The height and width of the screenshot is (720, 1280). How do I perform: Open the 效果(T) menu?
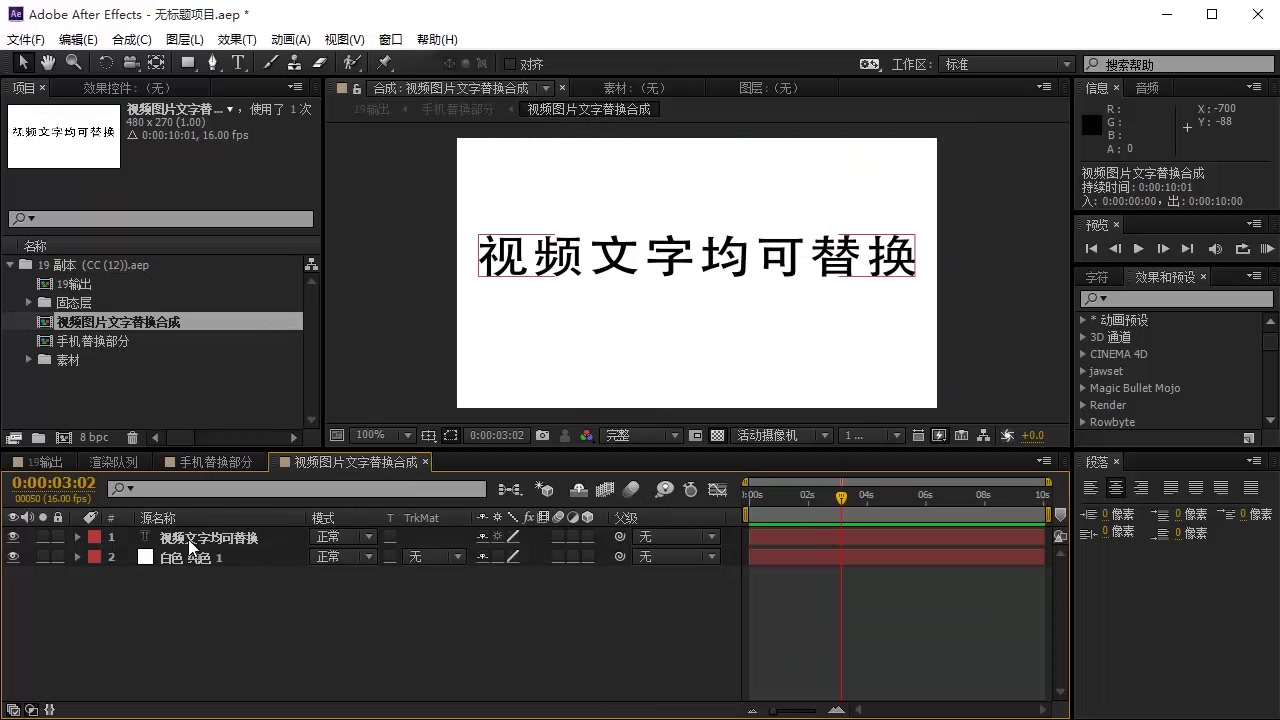tap(236, 39)
